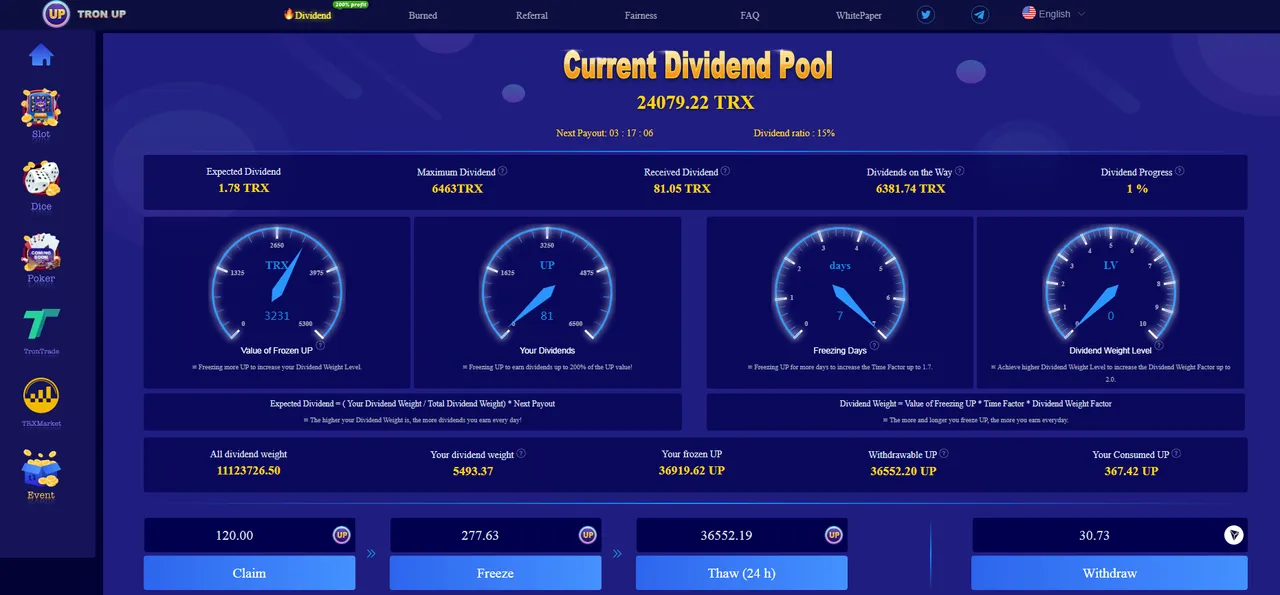Click the Next Payout countdown text
The height and width of the screenshot is (595, 1280).
[605, 133]
